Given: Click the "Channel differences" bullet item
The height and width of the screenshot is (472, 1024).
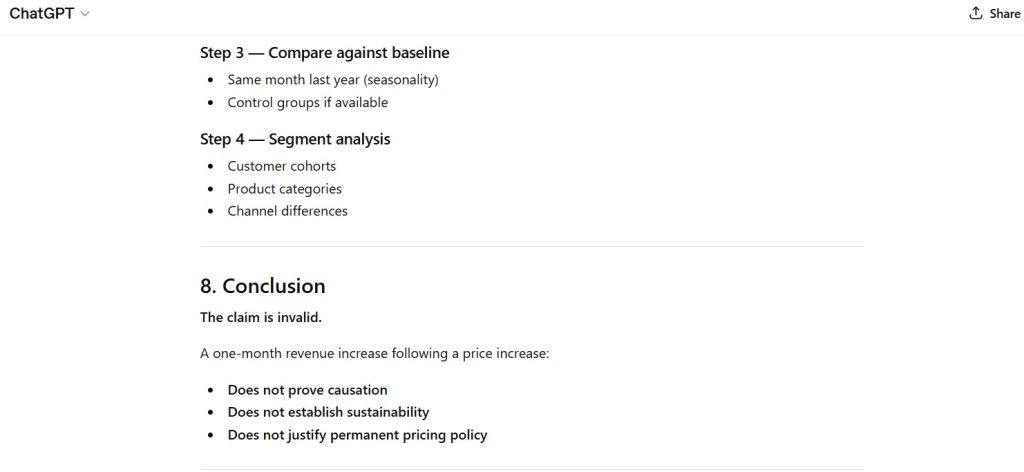Looking at the screenshot, I should 287,211.
